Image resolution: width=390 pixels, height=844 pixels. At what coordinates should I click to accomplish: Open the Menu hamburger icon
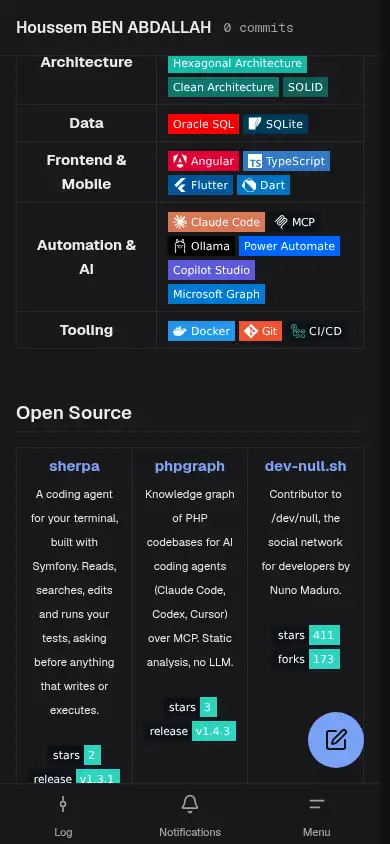pyautogui.click(x=317, y=805)
